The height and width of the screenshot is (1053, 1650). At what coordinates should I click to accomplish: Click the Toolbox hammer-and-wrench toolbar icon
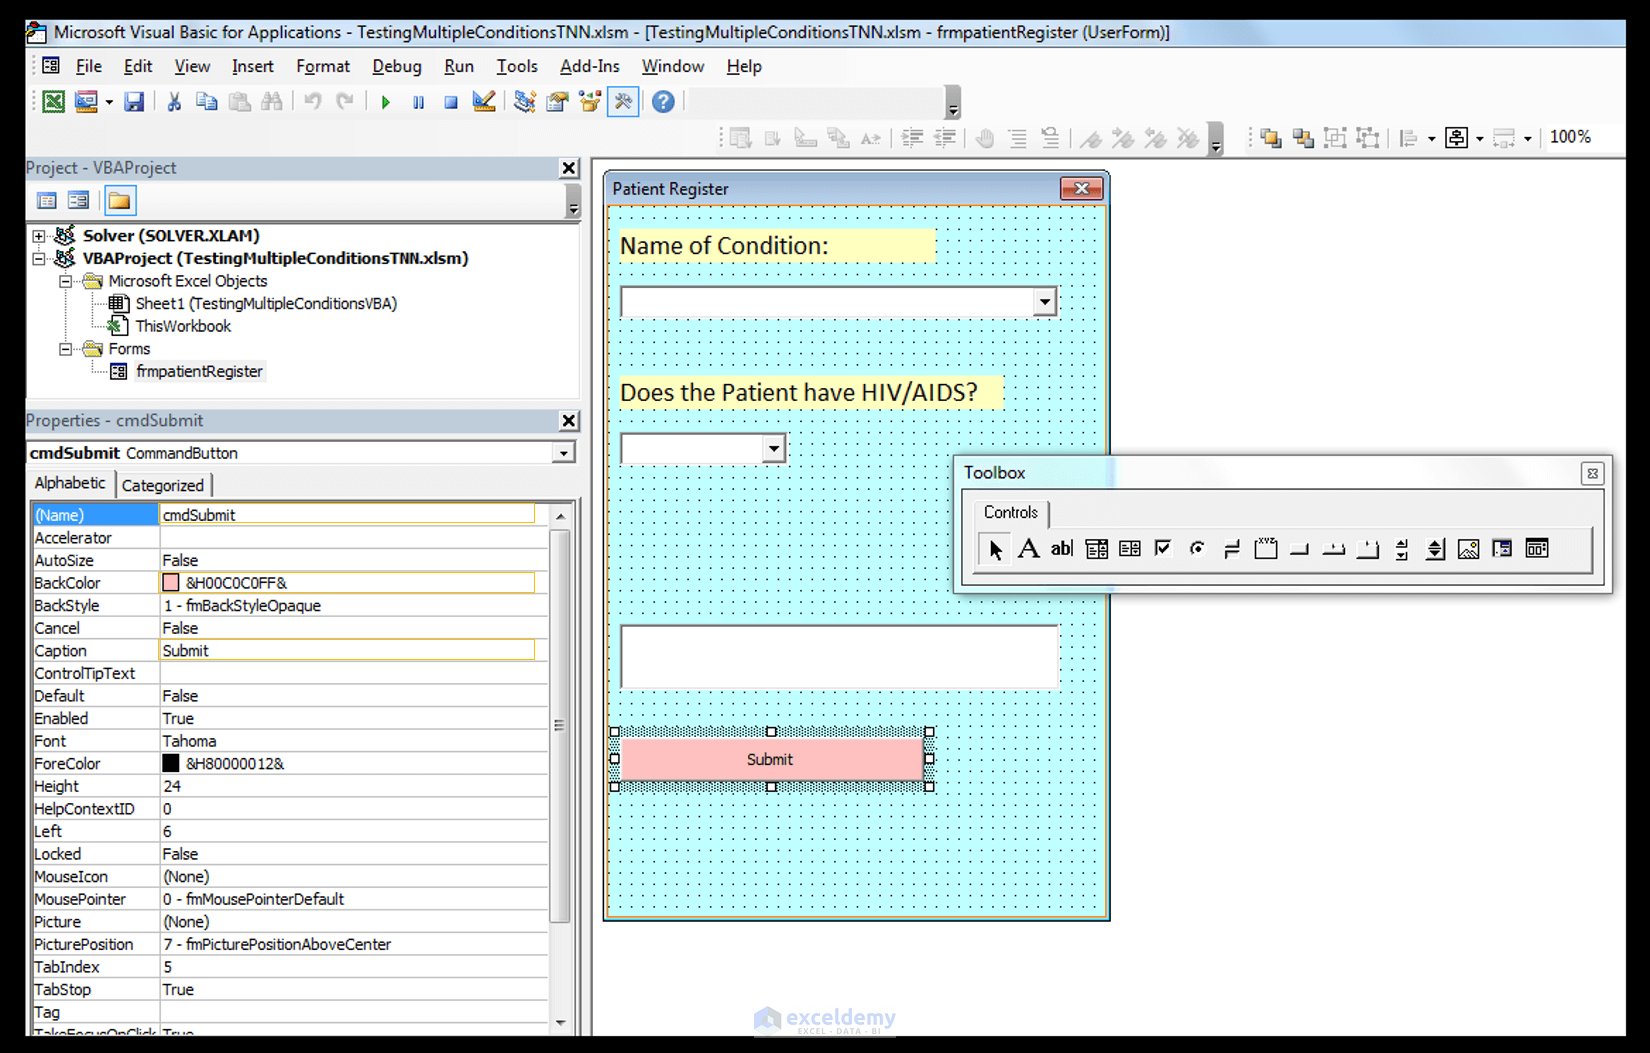click(x=623, y=102)
